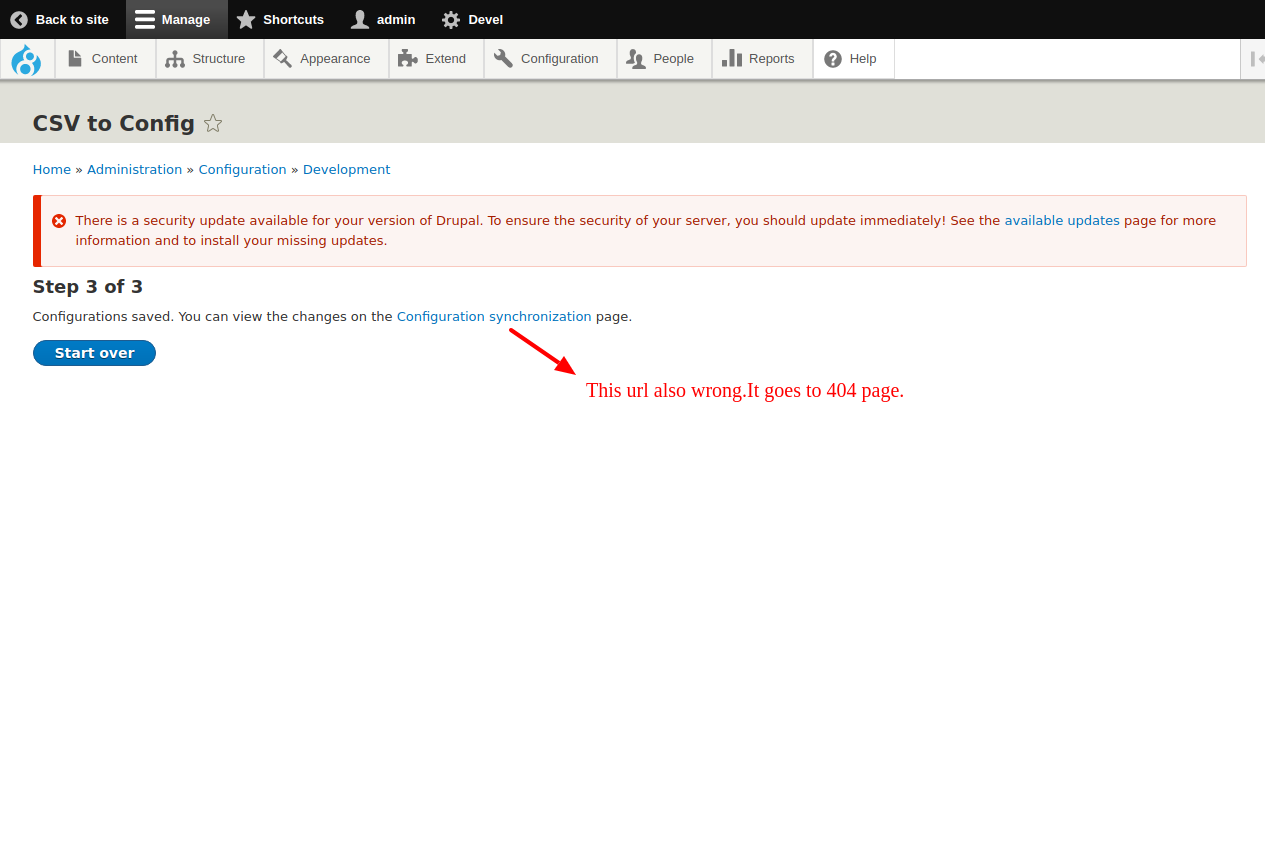Click the error status icon in warning
1265x867 pixels.
pos(59,221)
